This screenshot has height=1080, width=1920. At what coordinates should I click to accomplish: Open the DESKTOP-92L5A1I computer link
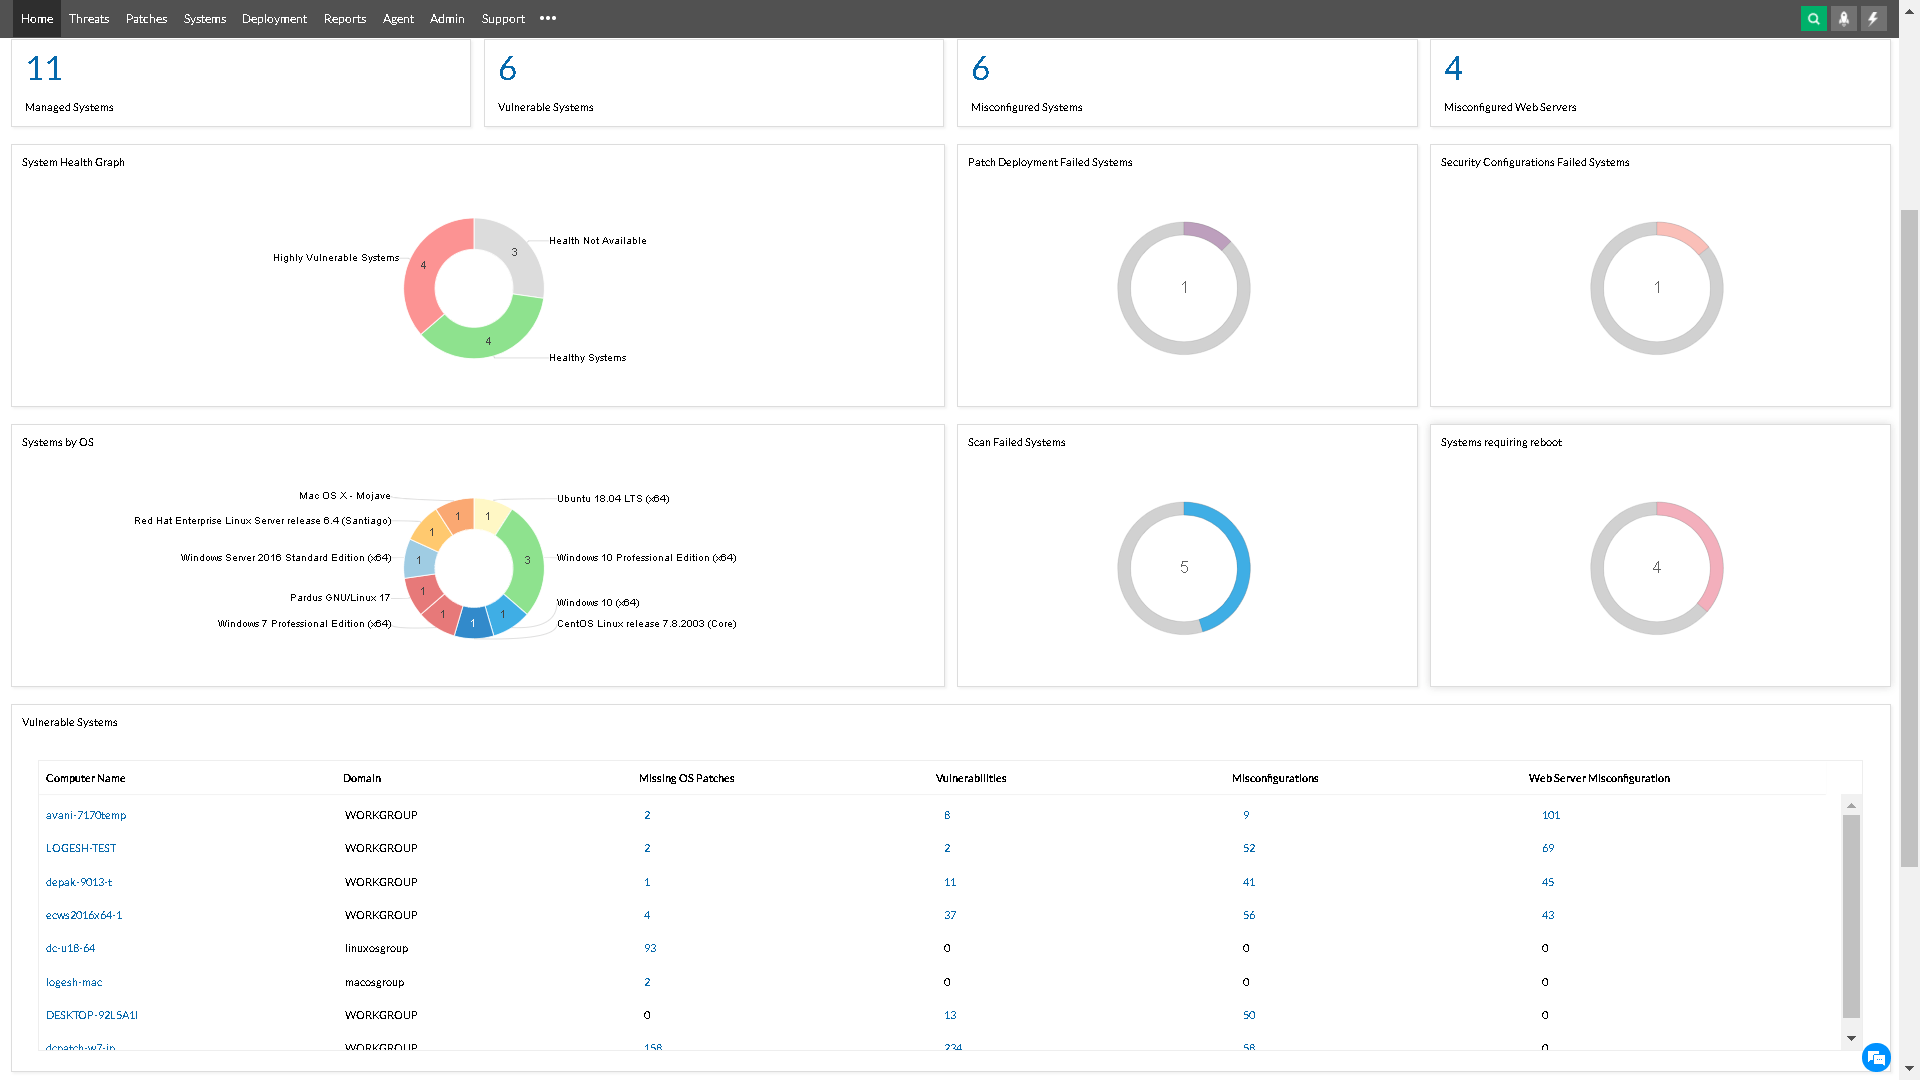(92, 1015)
